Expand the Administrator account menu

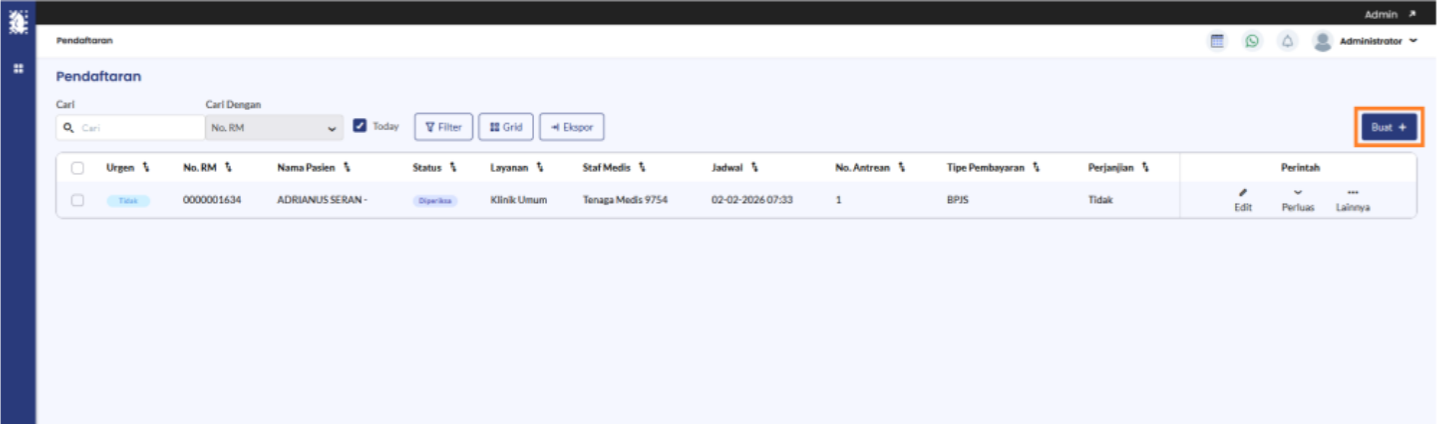tap(1413, 41)
